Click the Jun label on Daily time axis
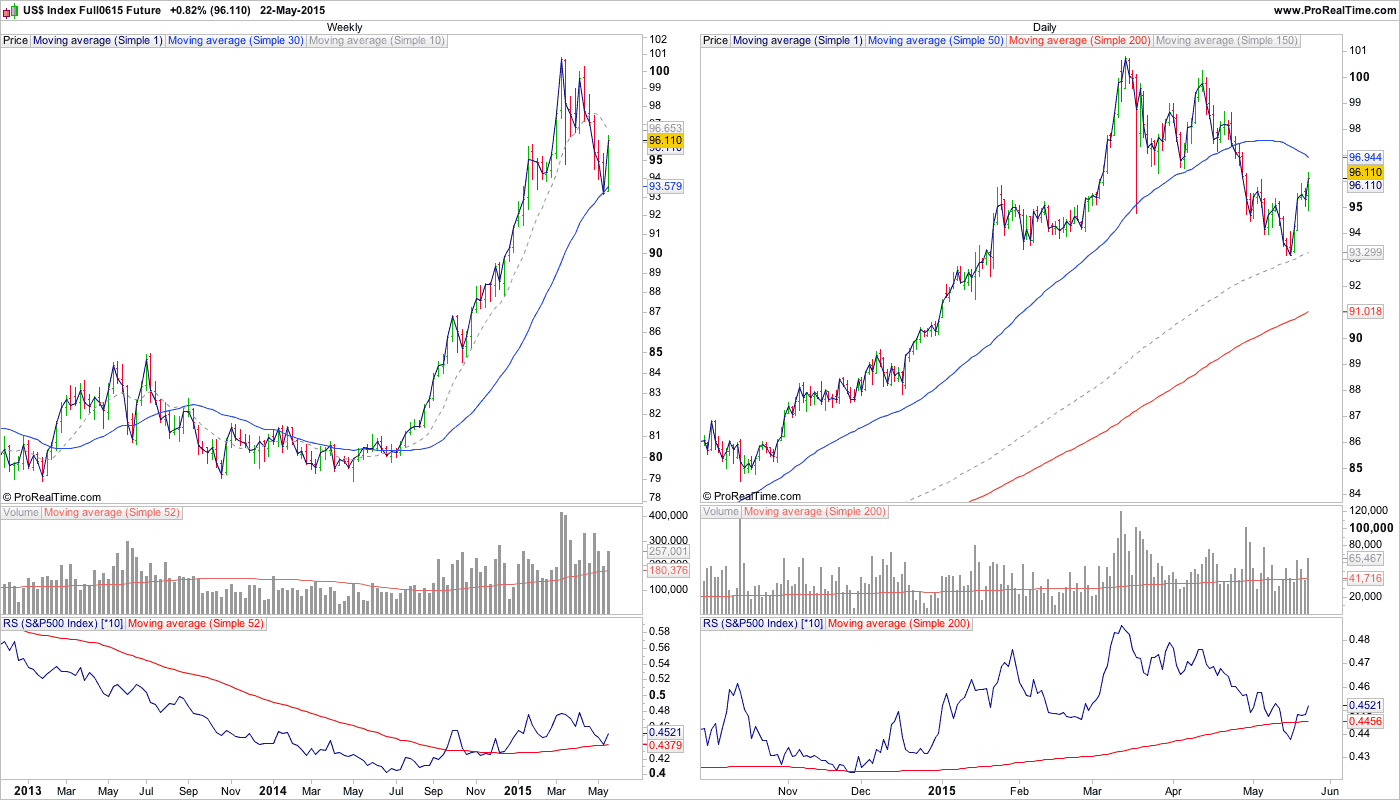The width and height of the screenshot is (1400, 800). tap(1328, 791)
